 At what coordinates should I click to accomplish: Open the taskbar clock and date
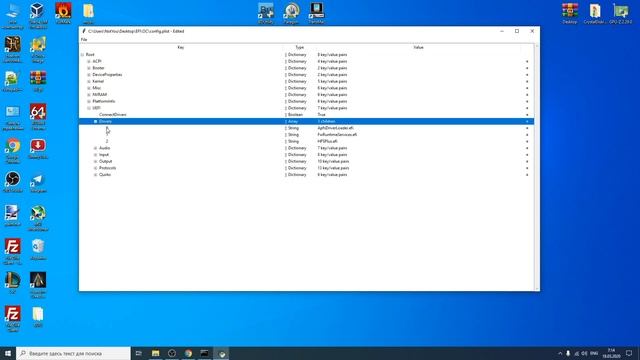tap(611, 353)
